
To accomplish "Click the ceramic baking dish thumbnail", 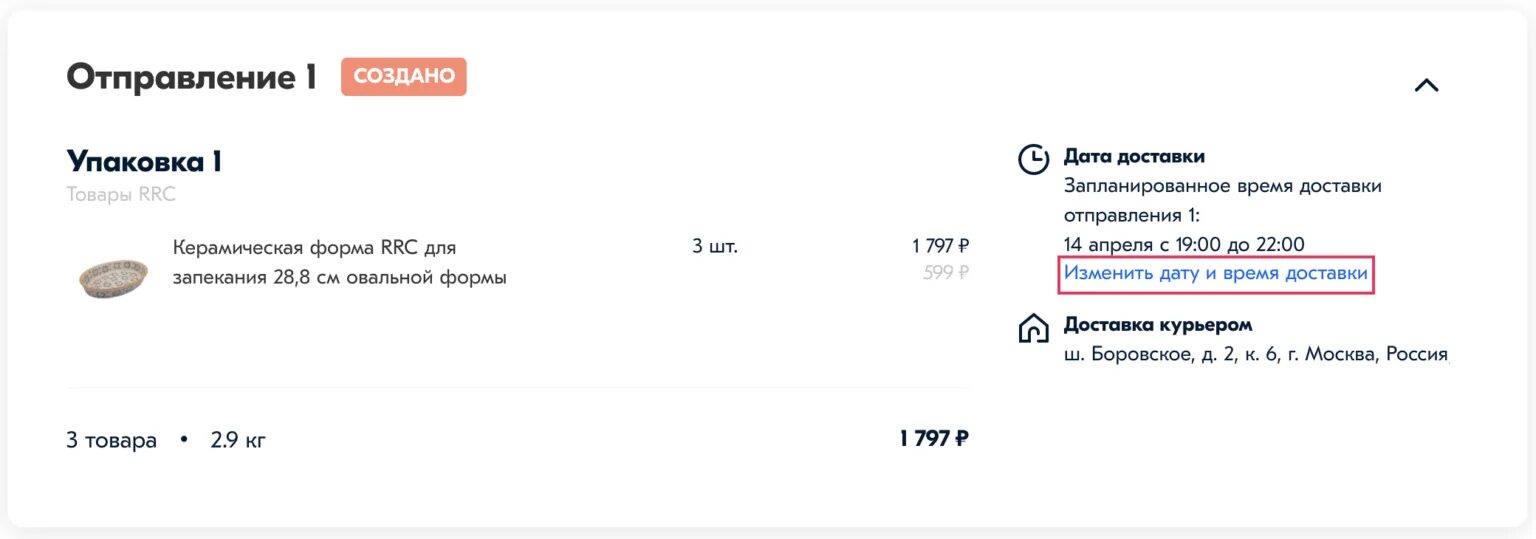I will tap(113, 277).
